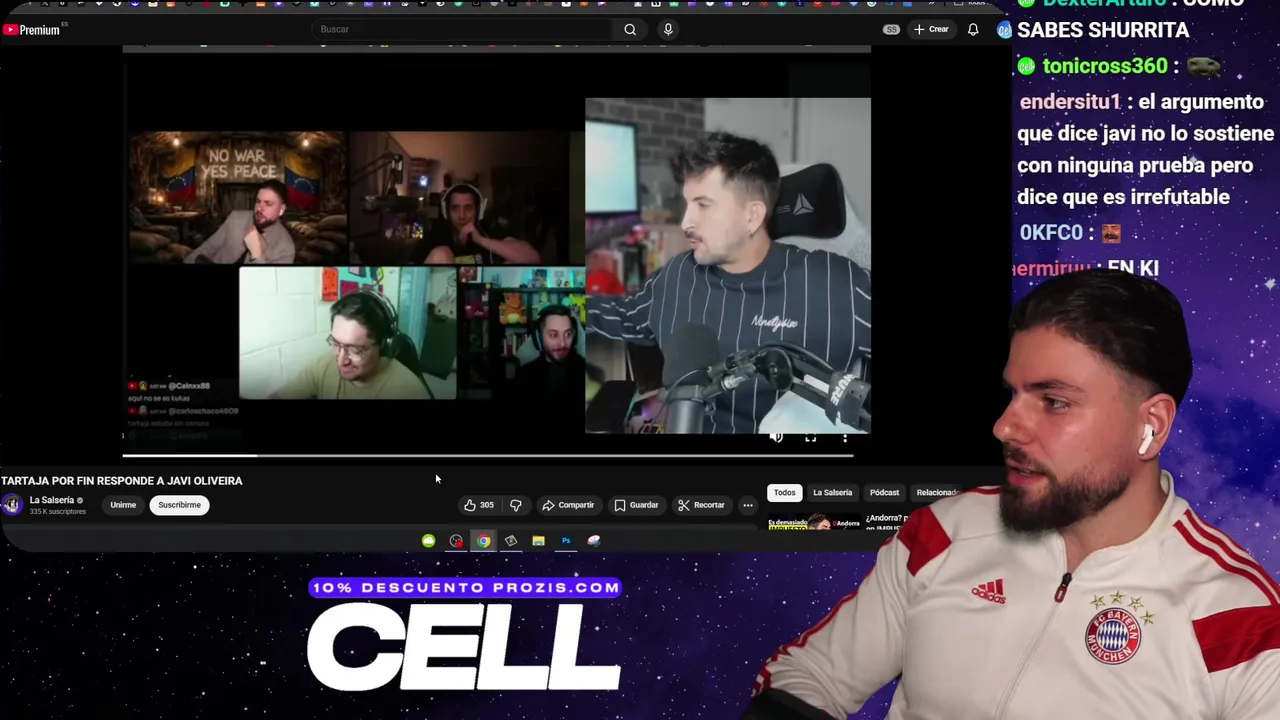Join the channel with Unirme
This screenshot has width=1280, height=720.
123,505
